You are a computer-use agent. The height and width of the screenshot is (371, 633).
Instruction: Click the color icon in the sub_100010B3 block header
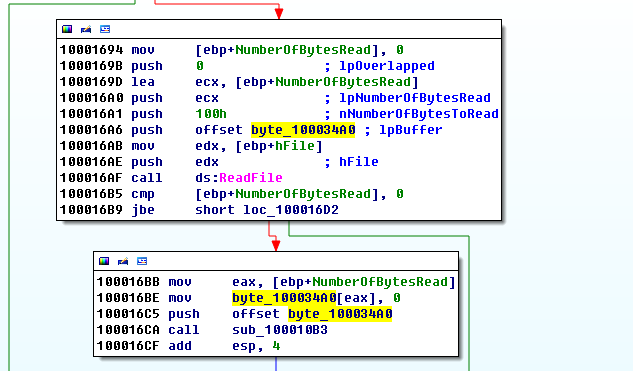104,261
